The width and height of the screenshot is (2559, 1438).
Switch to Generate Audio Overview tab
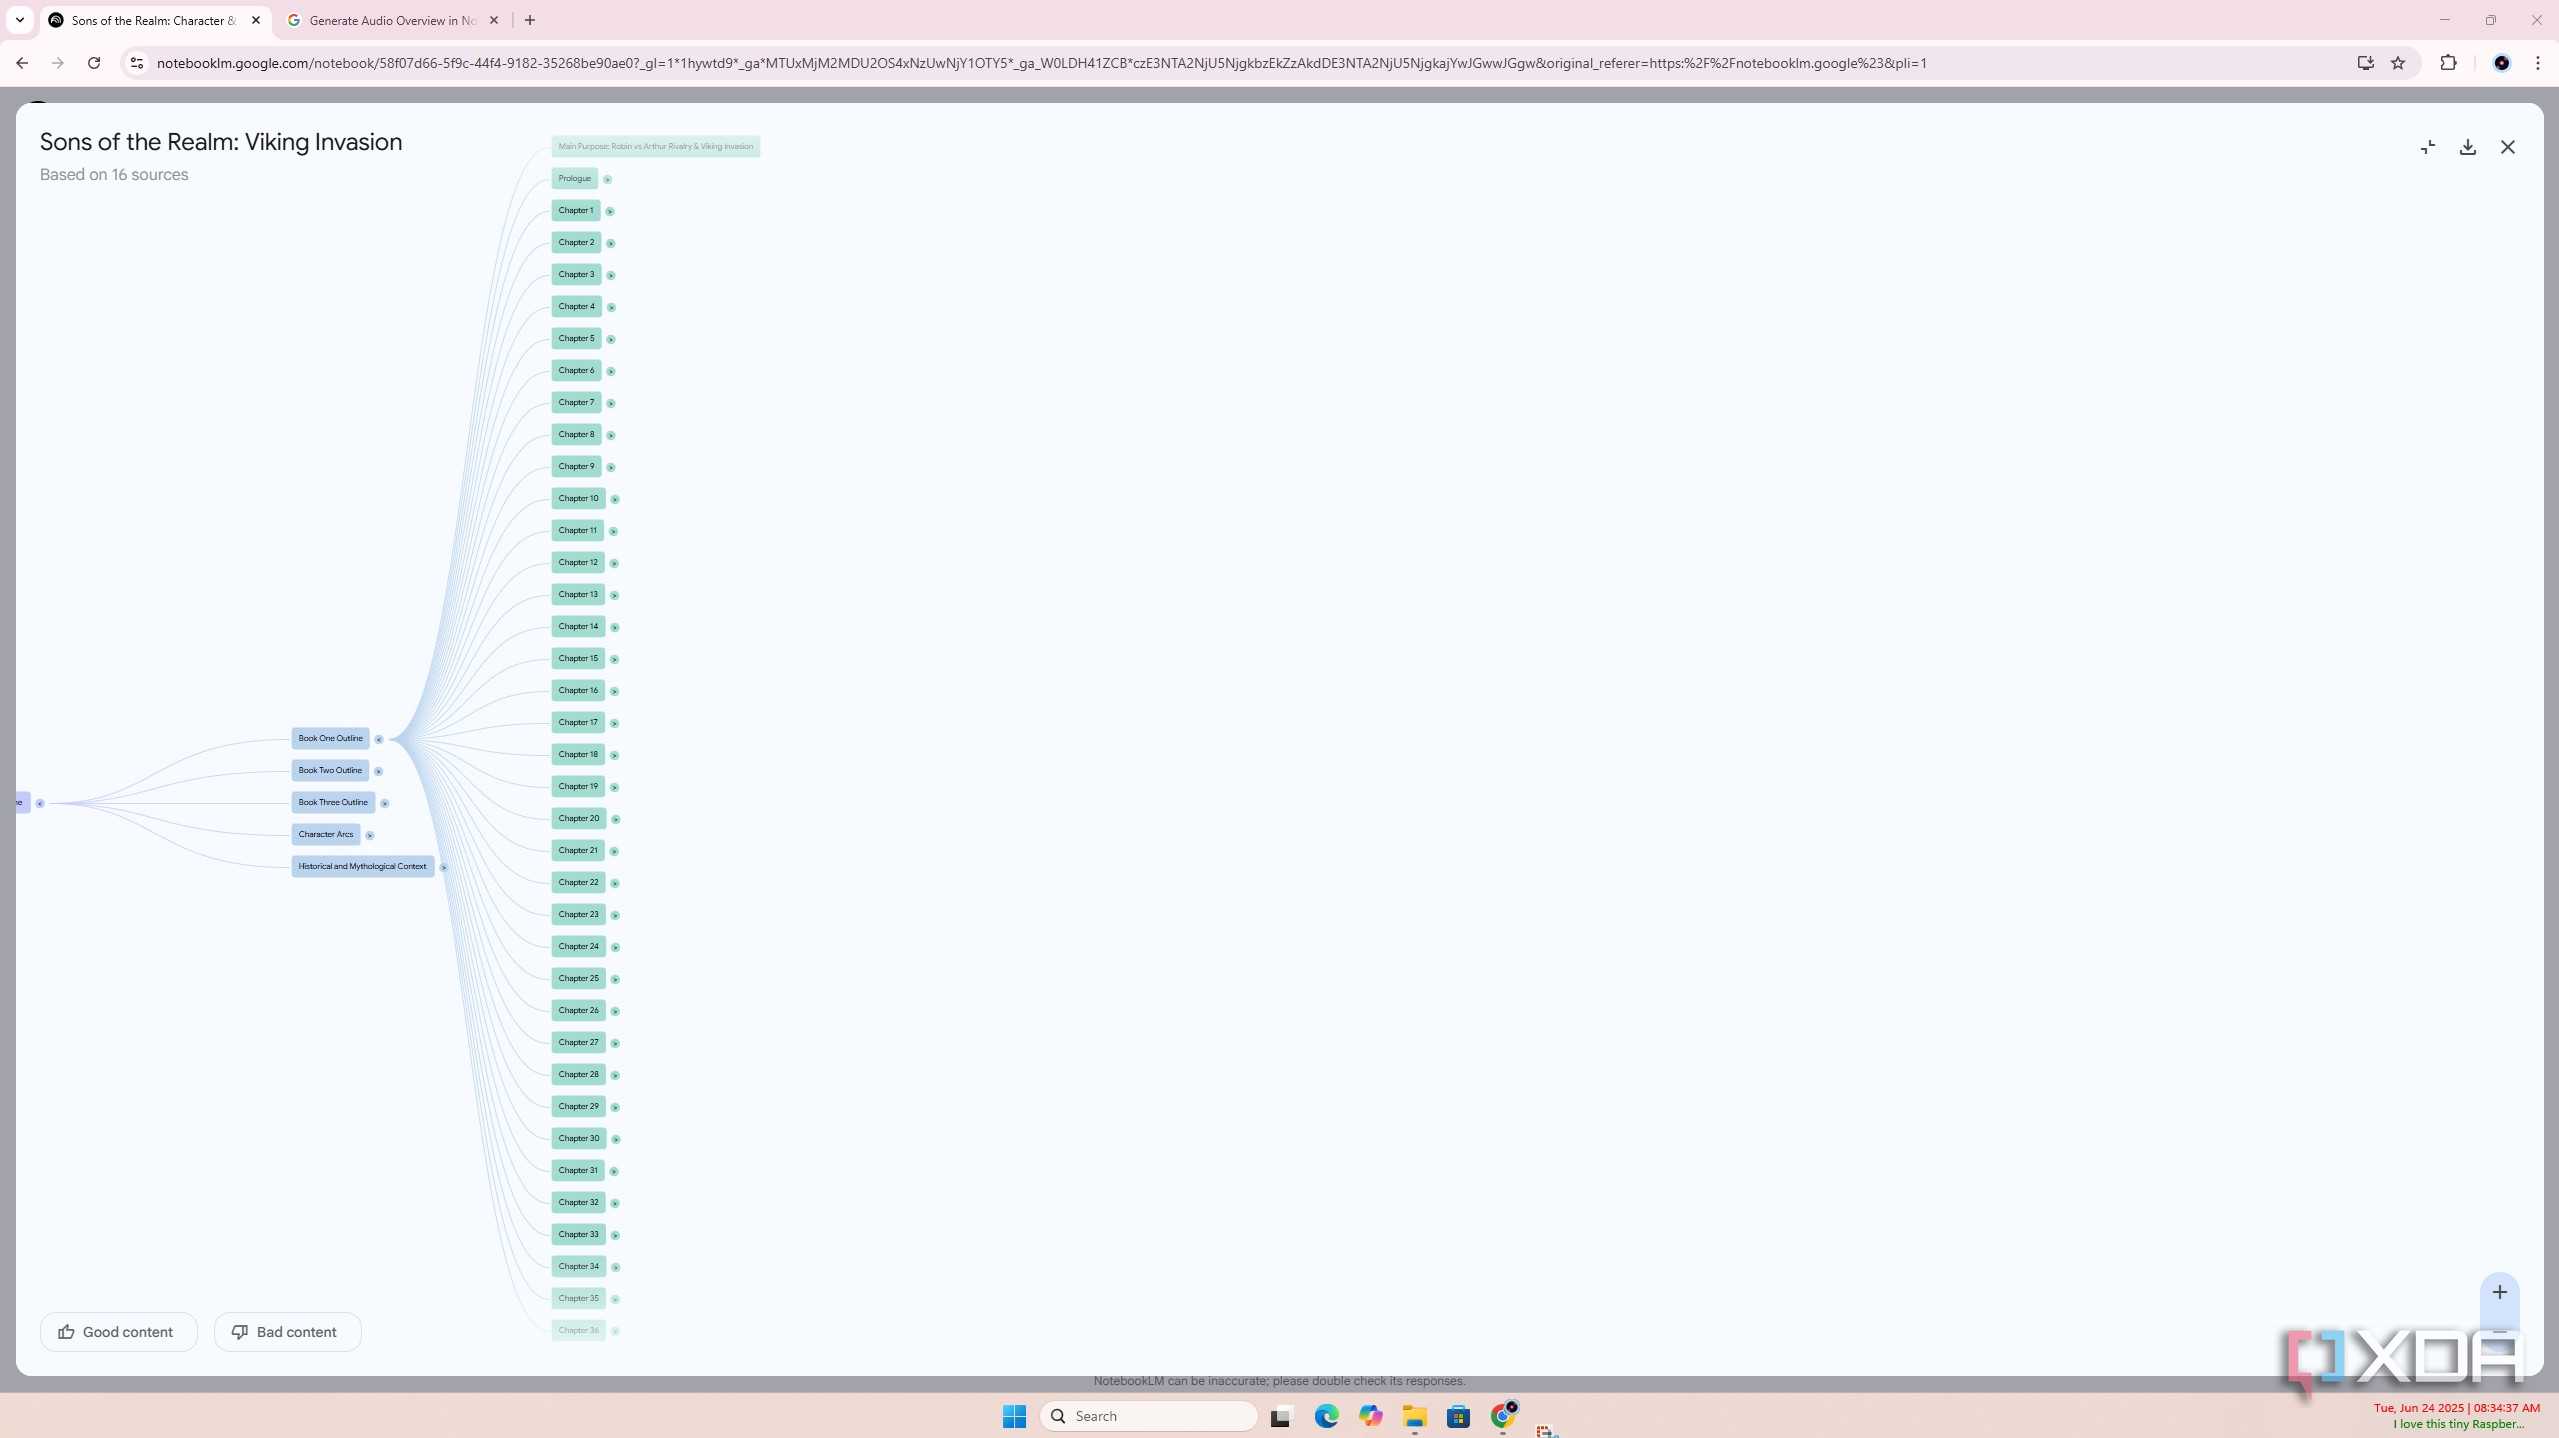(392, 20)
